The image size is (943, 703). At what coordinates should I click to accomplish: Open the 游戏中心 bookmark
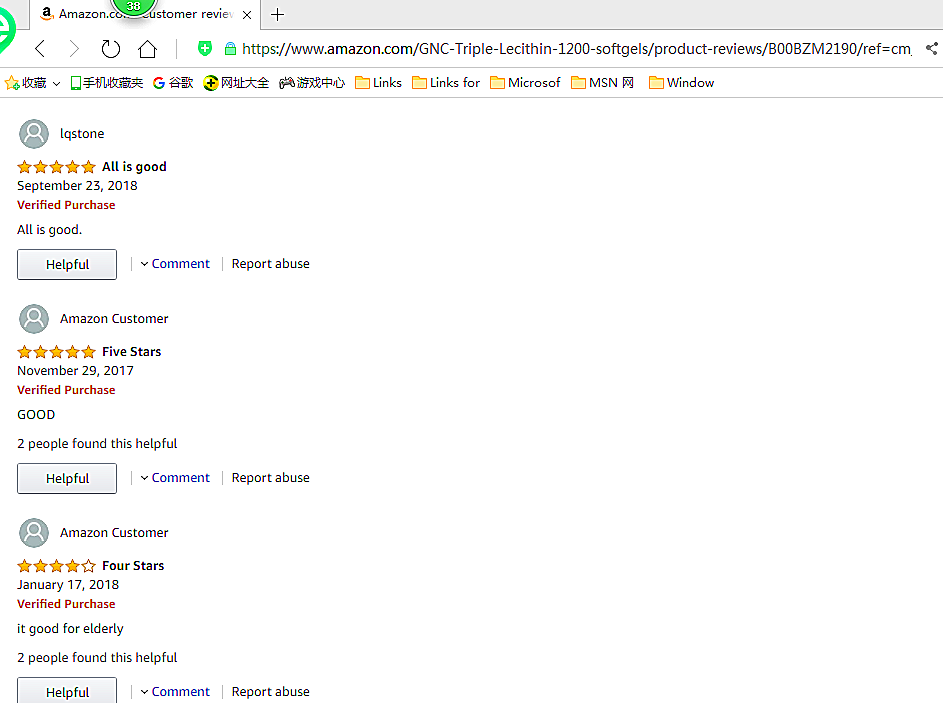[x=312, y=83]
